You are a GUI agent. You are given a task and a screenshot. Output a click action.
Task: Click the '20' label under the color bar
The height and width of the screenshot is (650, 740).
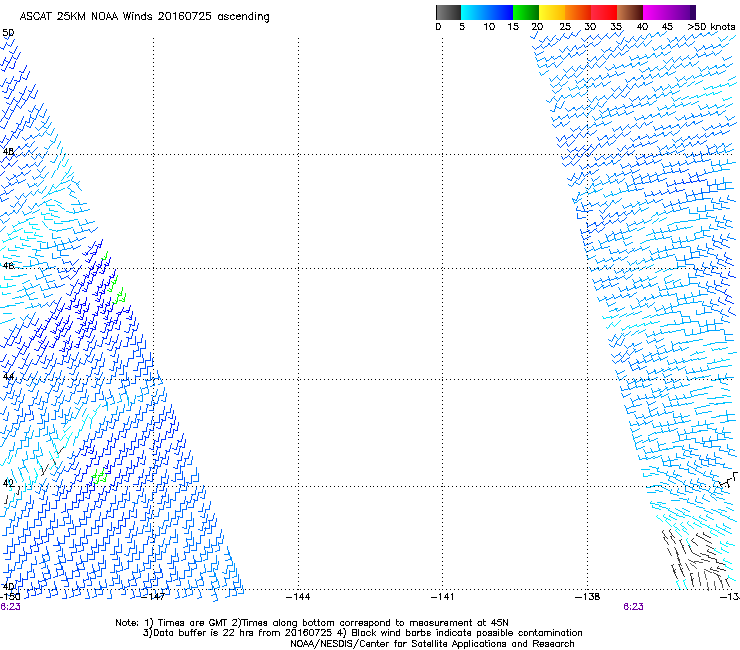pyautogui.click(x=537, y=27)
